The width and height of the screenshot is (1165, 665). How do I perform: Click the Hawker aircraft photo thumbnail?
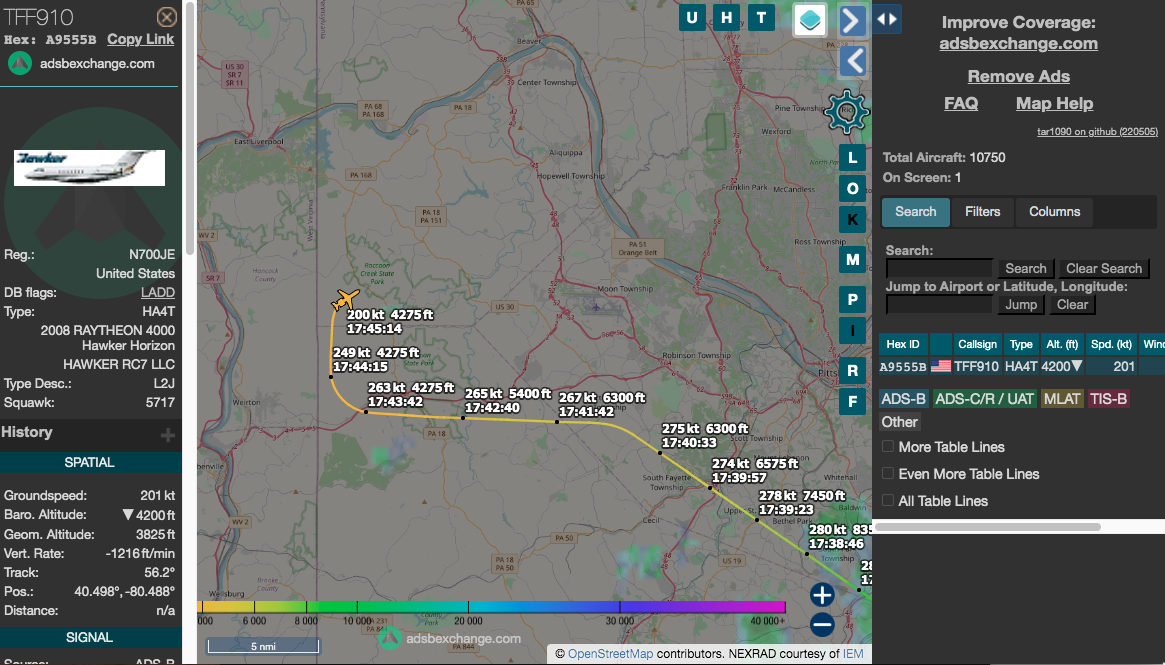(89, 167)
